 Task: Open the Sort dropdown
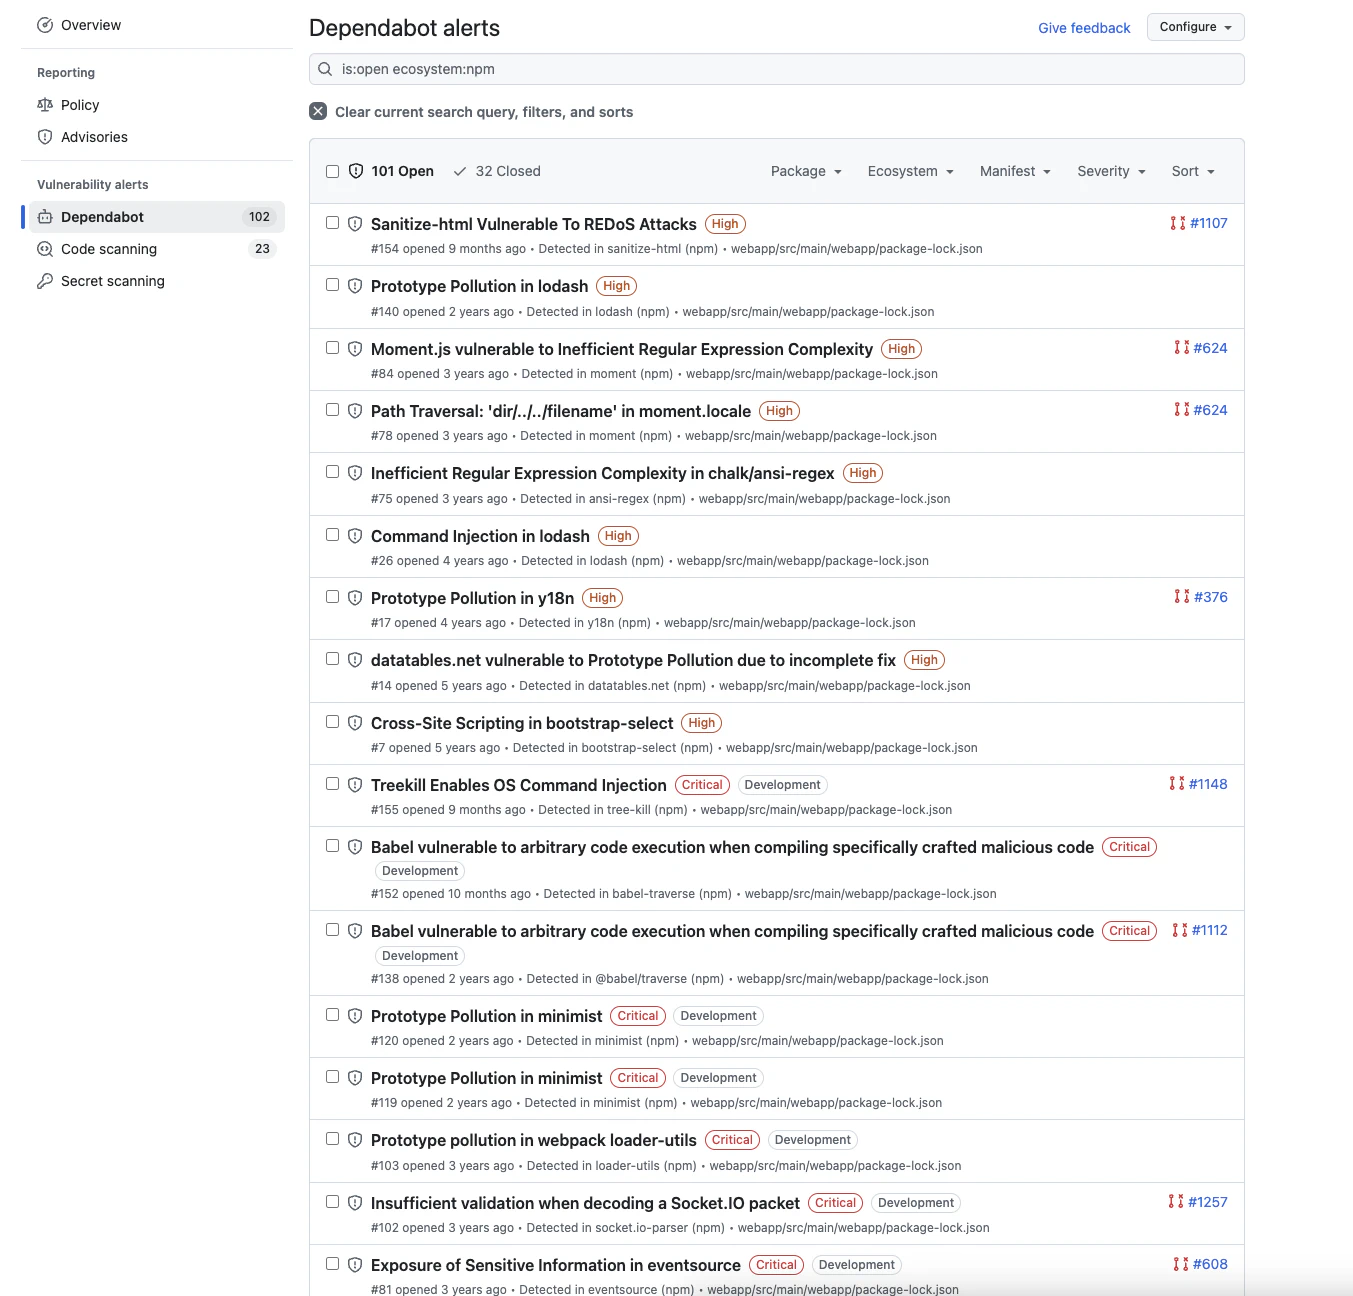click(x=1193, y=171)
